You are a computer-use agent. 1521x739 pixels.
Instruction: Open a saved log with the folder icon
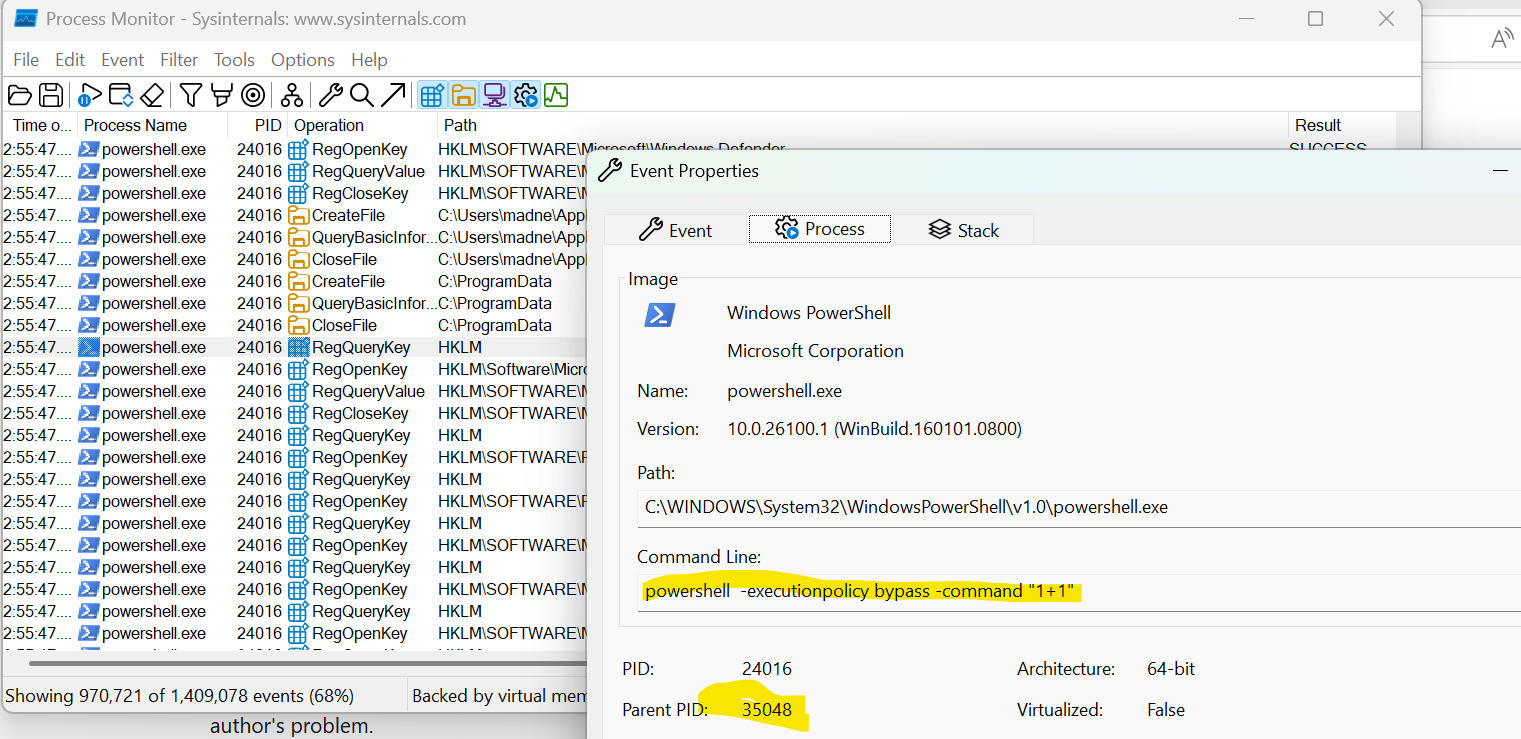pyautogui.click(x=19, y=95)
